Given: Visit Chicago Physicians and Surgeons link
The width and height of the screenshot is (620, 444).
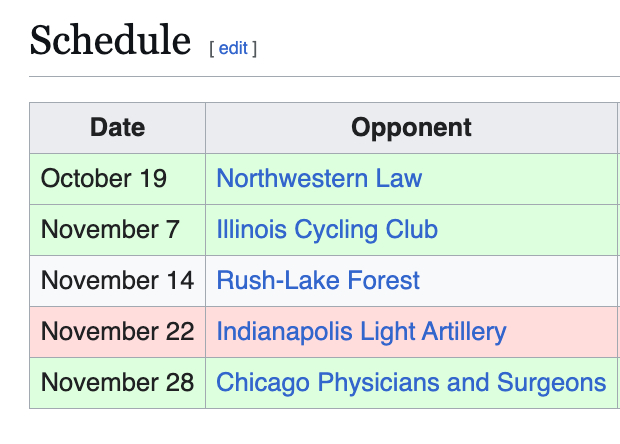Looking at the screenshot, I should 411,383.
